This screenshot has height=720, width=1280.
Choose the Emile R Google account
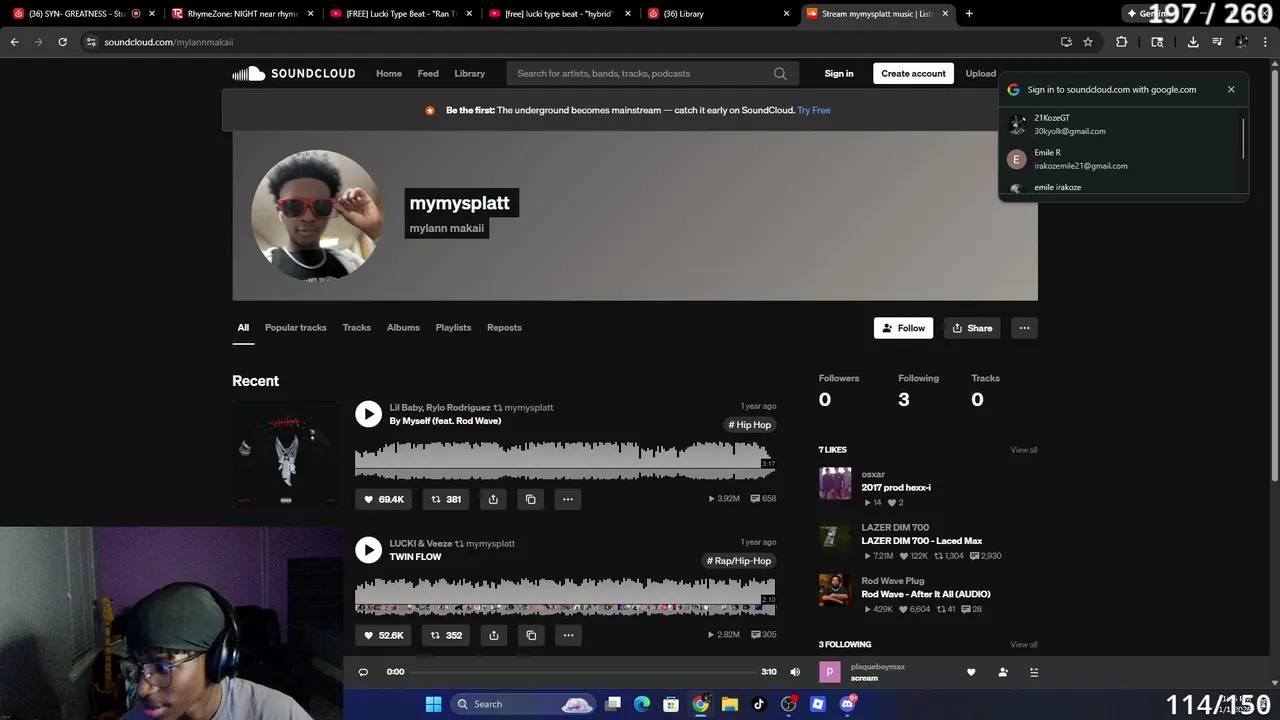point(1121,159)
